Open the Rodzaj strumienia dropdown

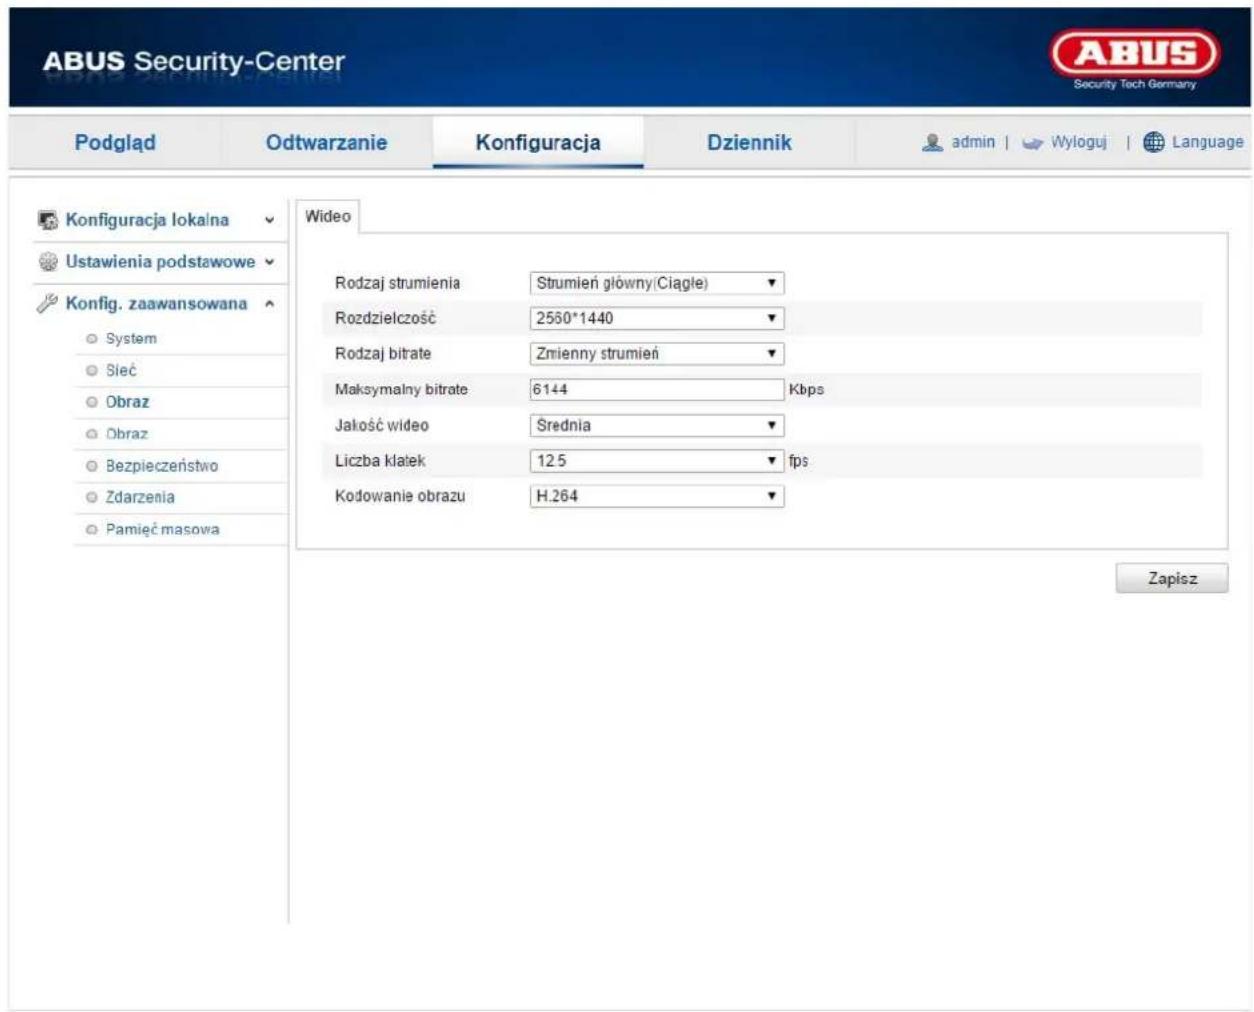657,283
